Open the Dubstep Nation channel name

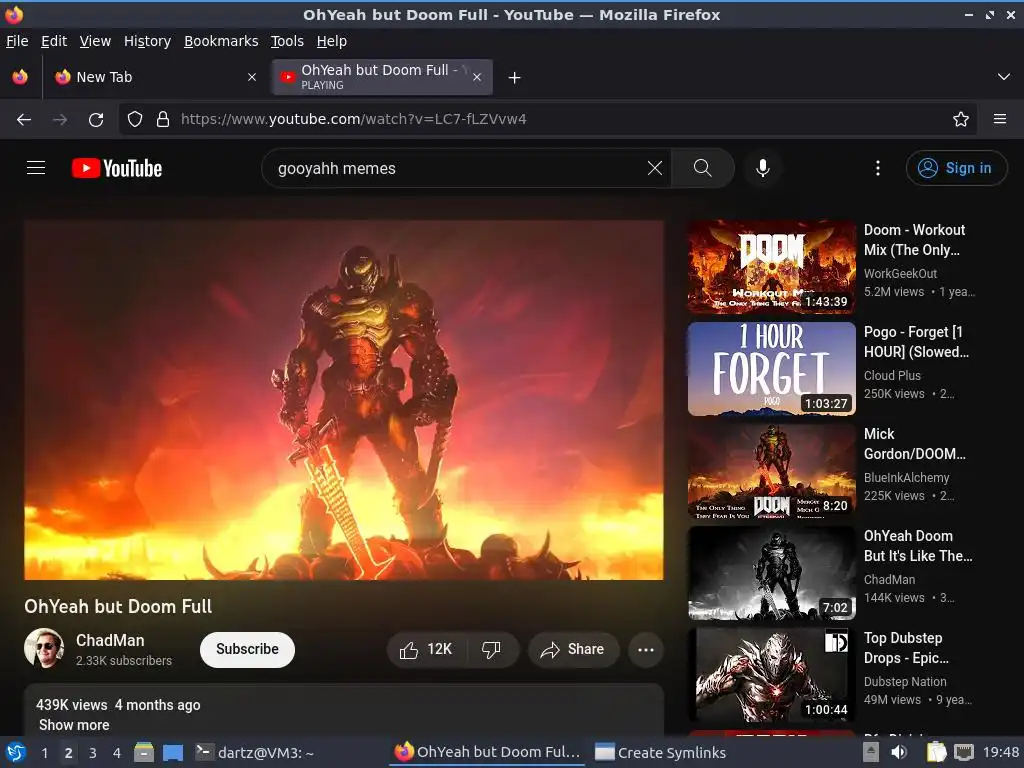tap(904, 682)
